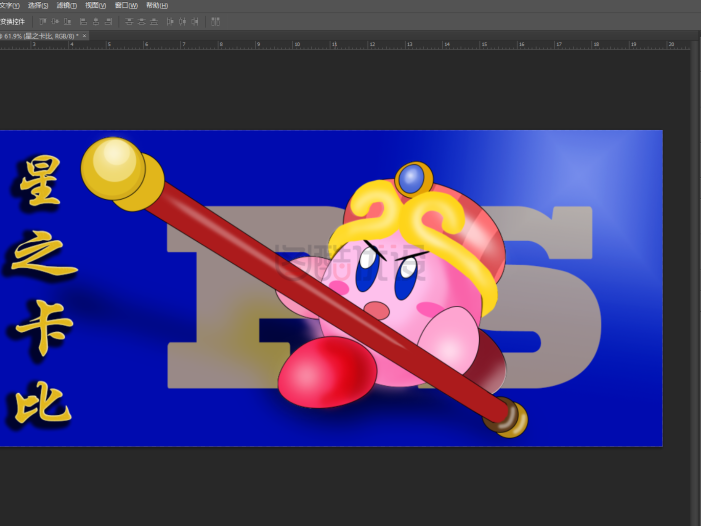Toggle the 变换控件 transform controls option
The height and width of the screenshot is (526, 701).
13,21
